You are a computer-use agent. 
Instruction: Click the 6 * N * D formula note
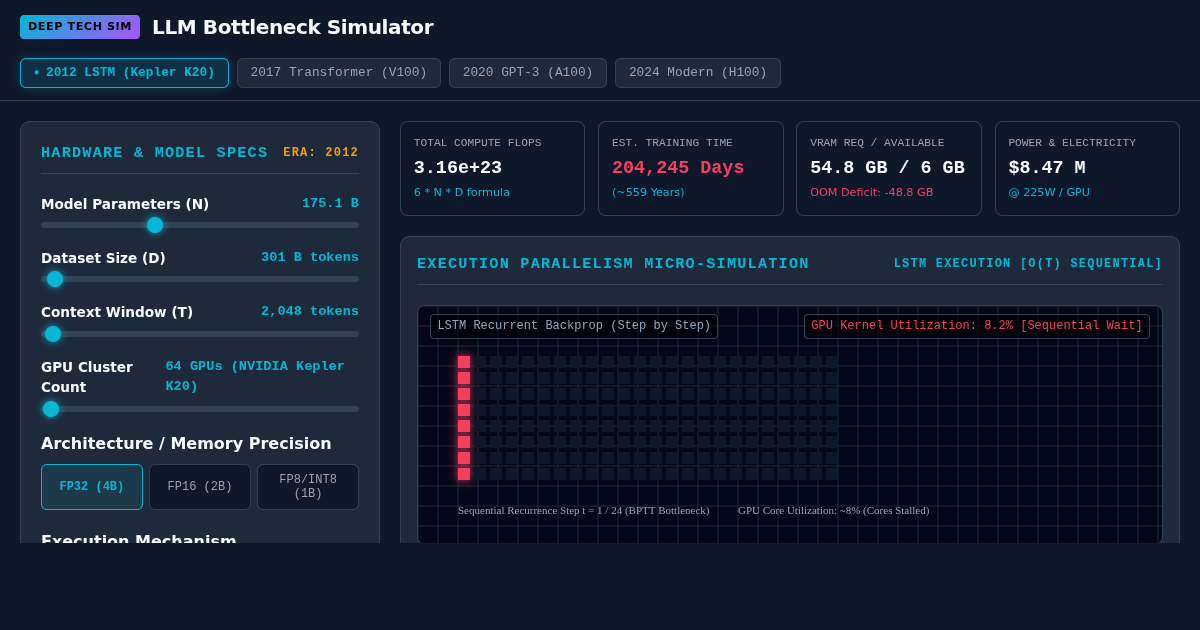pyautogui.click(x=462, y=193)
